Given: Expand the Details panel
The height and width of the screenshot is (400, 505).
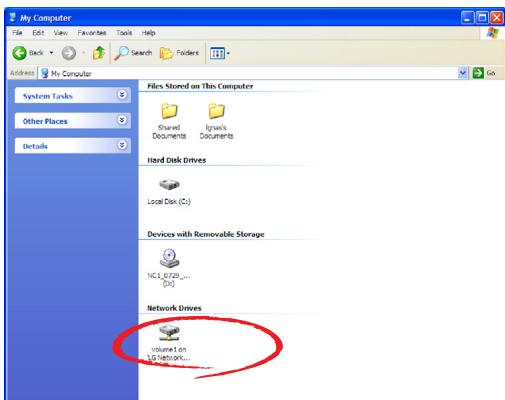Looking at the screenshot, I should point(122,145).
